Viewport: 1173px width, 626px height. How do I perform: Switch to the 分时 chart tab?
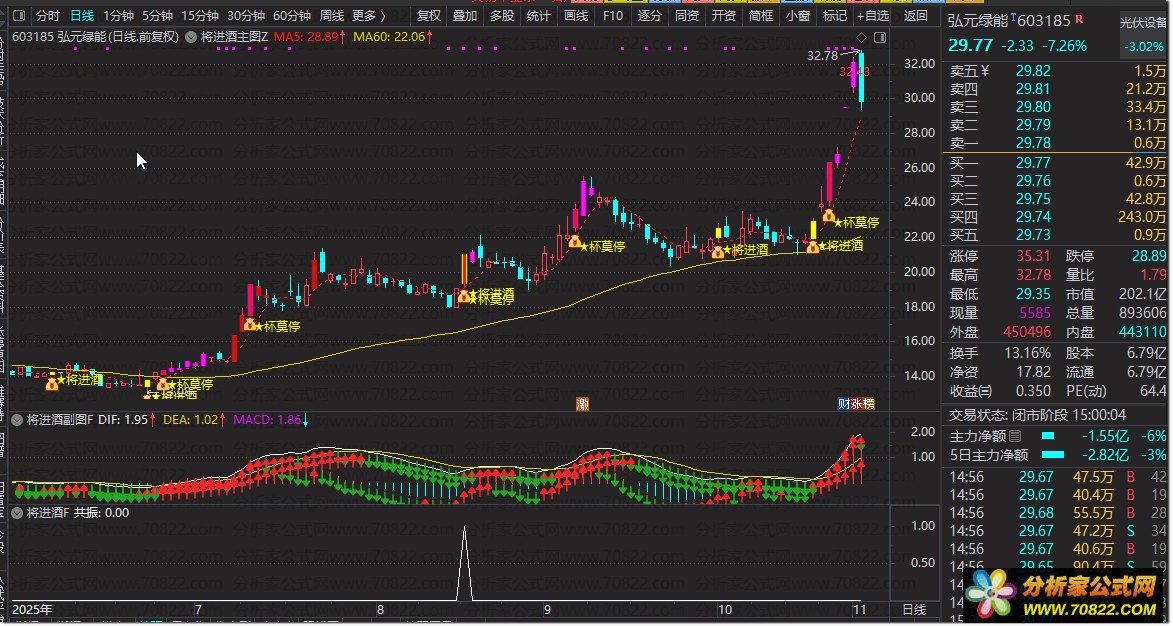48,15
